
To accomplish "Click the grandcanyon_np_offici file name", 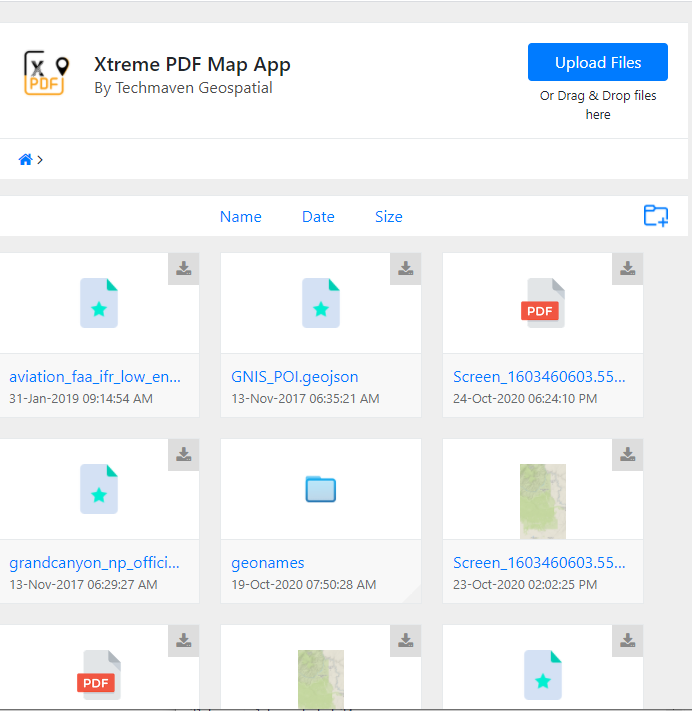I will tap(95, 563).
